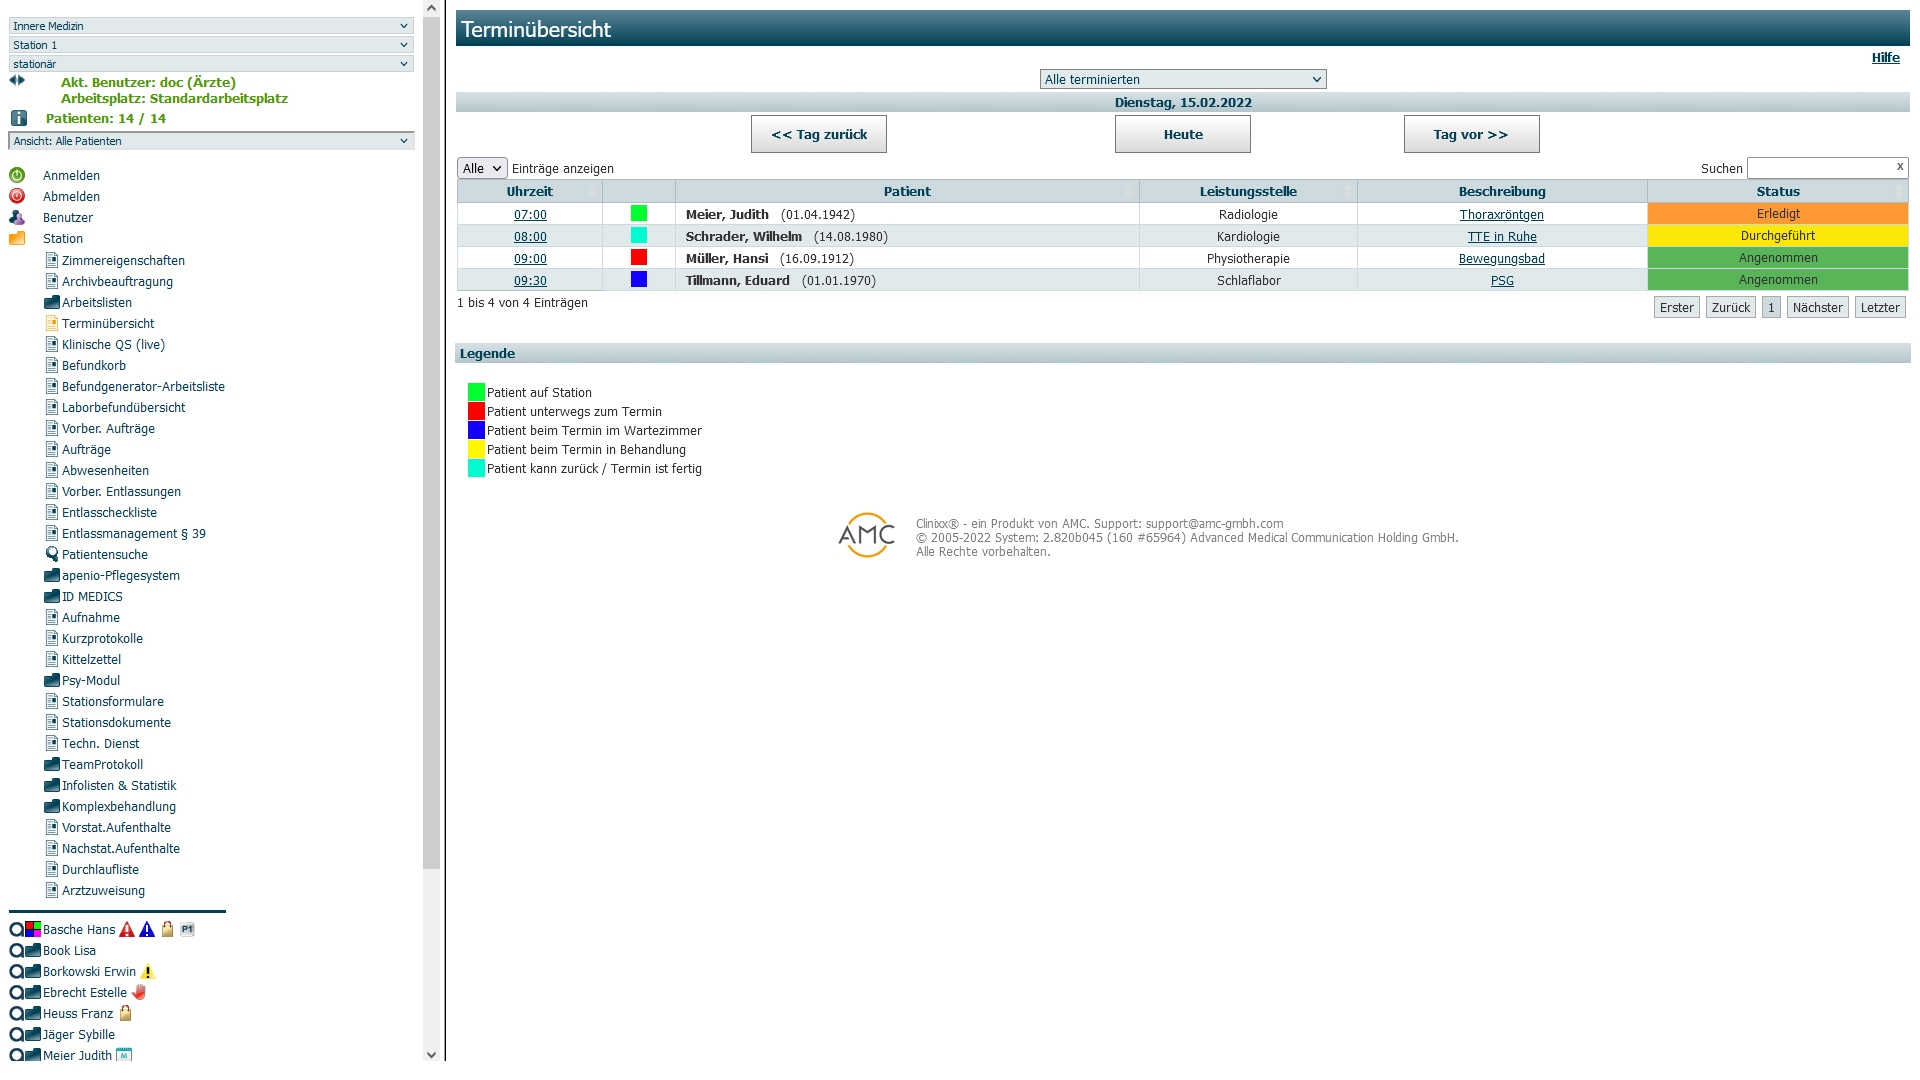Click the green Anmelden power icon
Image resolution: width=1920 pixels, height=1080 pixels.
click(x=17, y=175)
